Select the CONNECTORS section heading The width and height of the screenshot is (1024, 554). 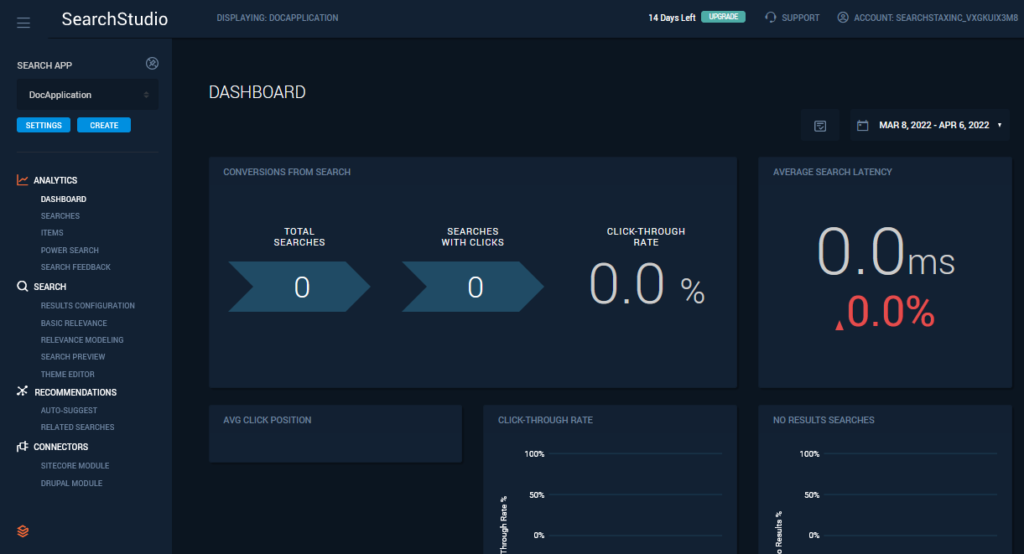pyautogui.click(x=61, y=447)
